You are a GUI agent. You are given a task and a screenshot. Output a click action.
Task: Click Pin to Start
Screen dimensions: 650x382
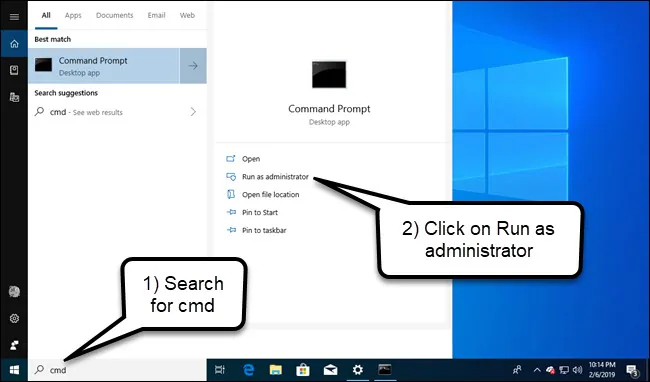tap(252, 213)
